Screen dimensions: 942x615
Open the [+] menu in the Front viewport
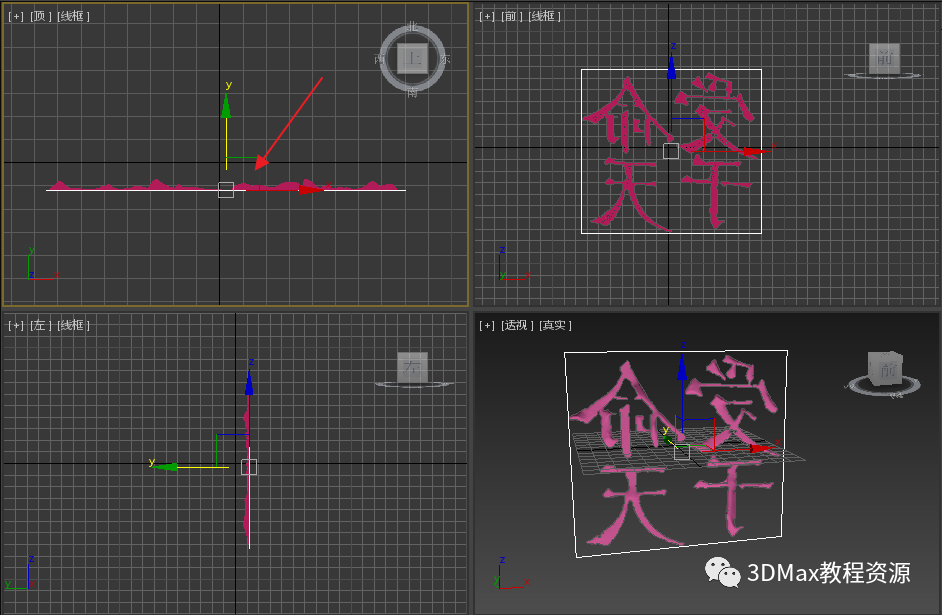[487, 16]
